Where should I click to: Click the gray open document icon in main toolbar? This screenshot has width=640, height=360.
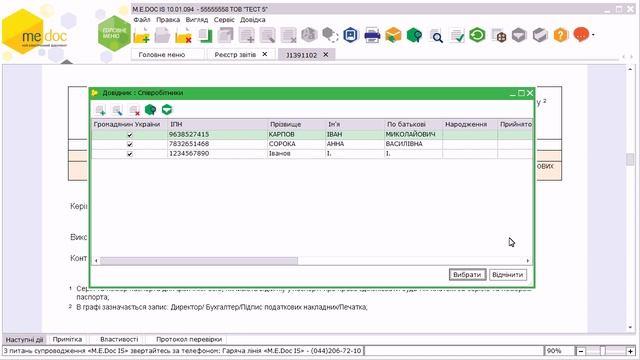162,36
